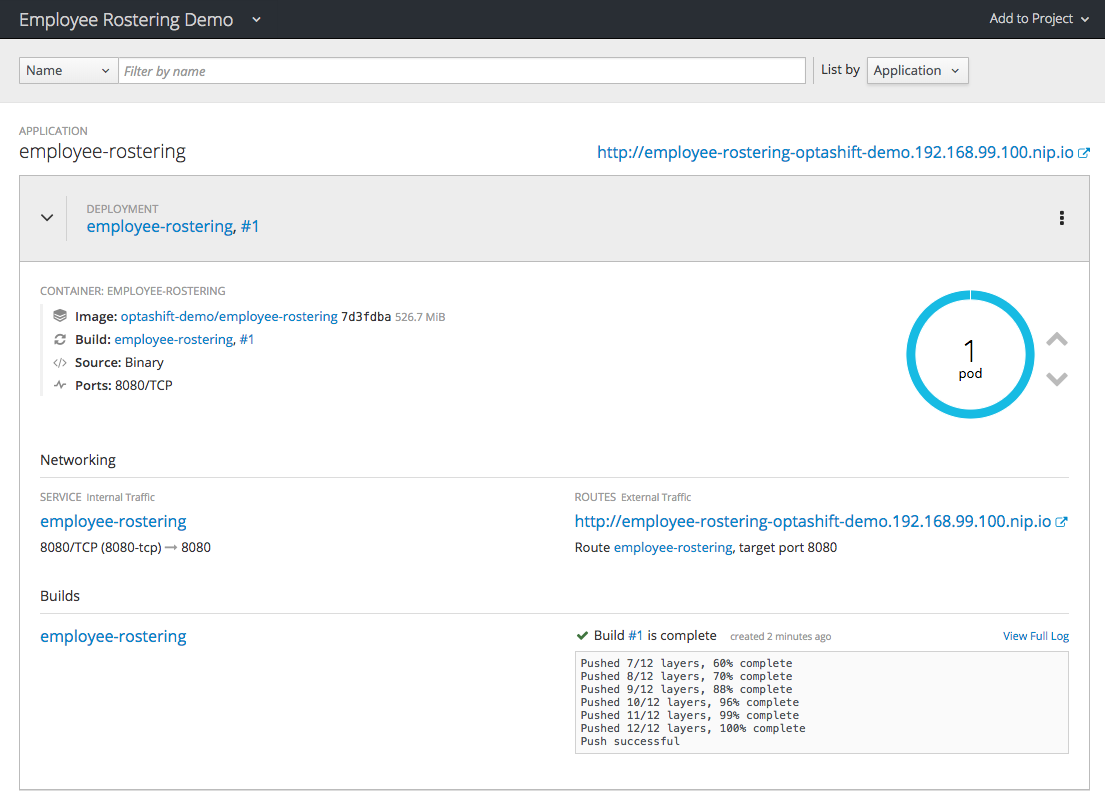
Task: Open the optashift-demo/employee-rostering image link
Action: tap(228, 316)
